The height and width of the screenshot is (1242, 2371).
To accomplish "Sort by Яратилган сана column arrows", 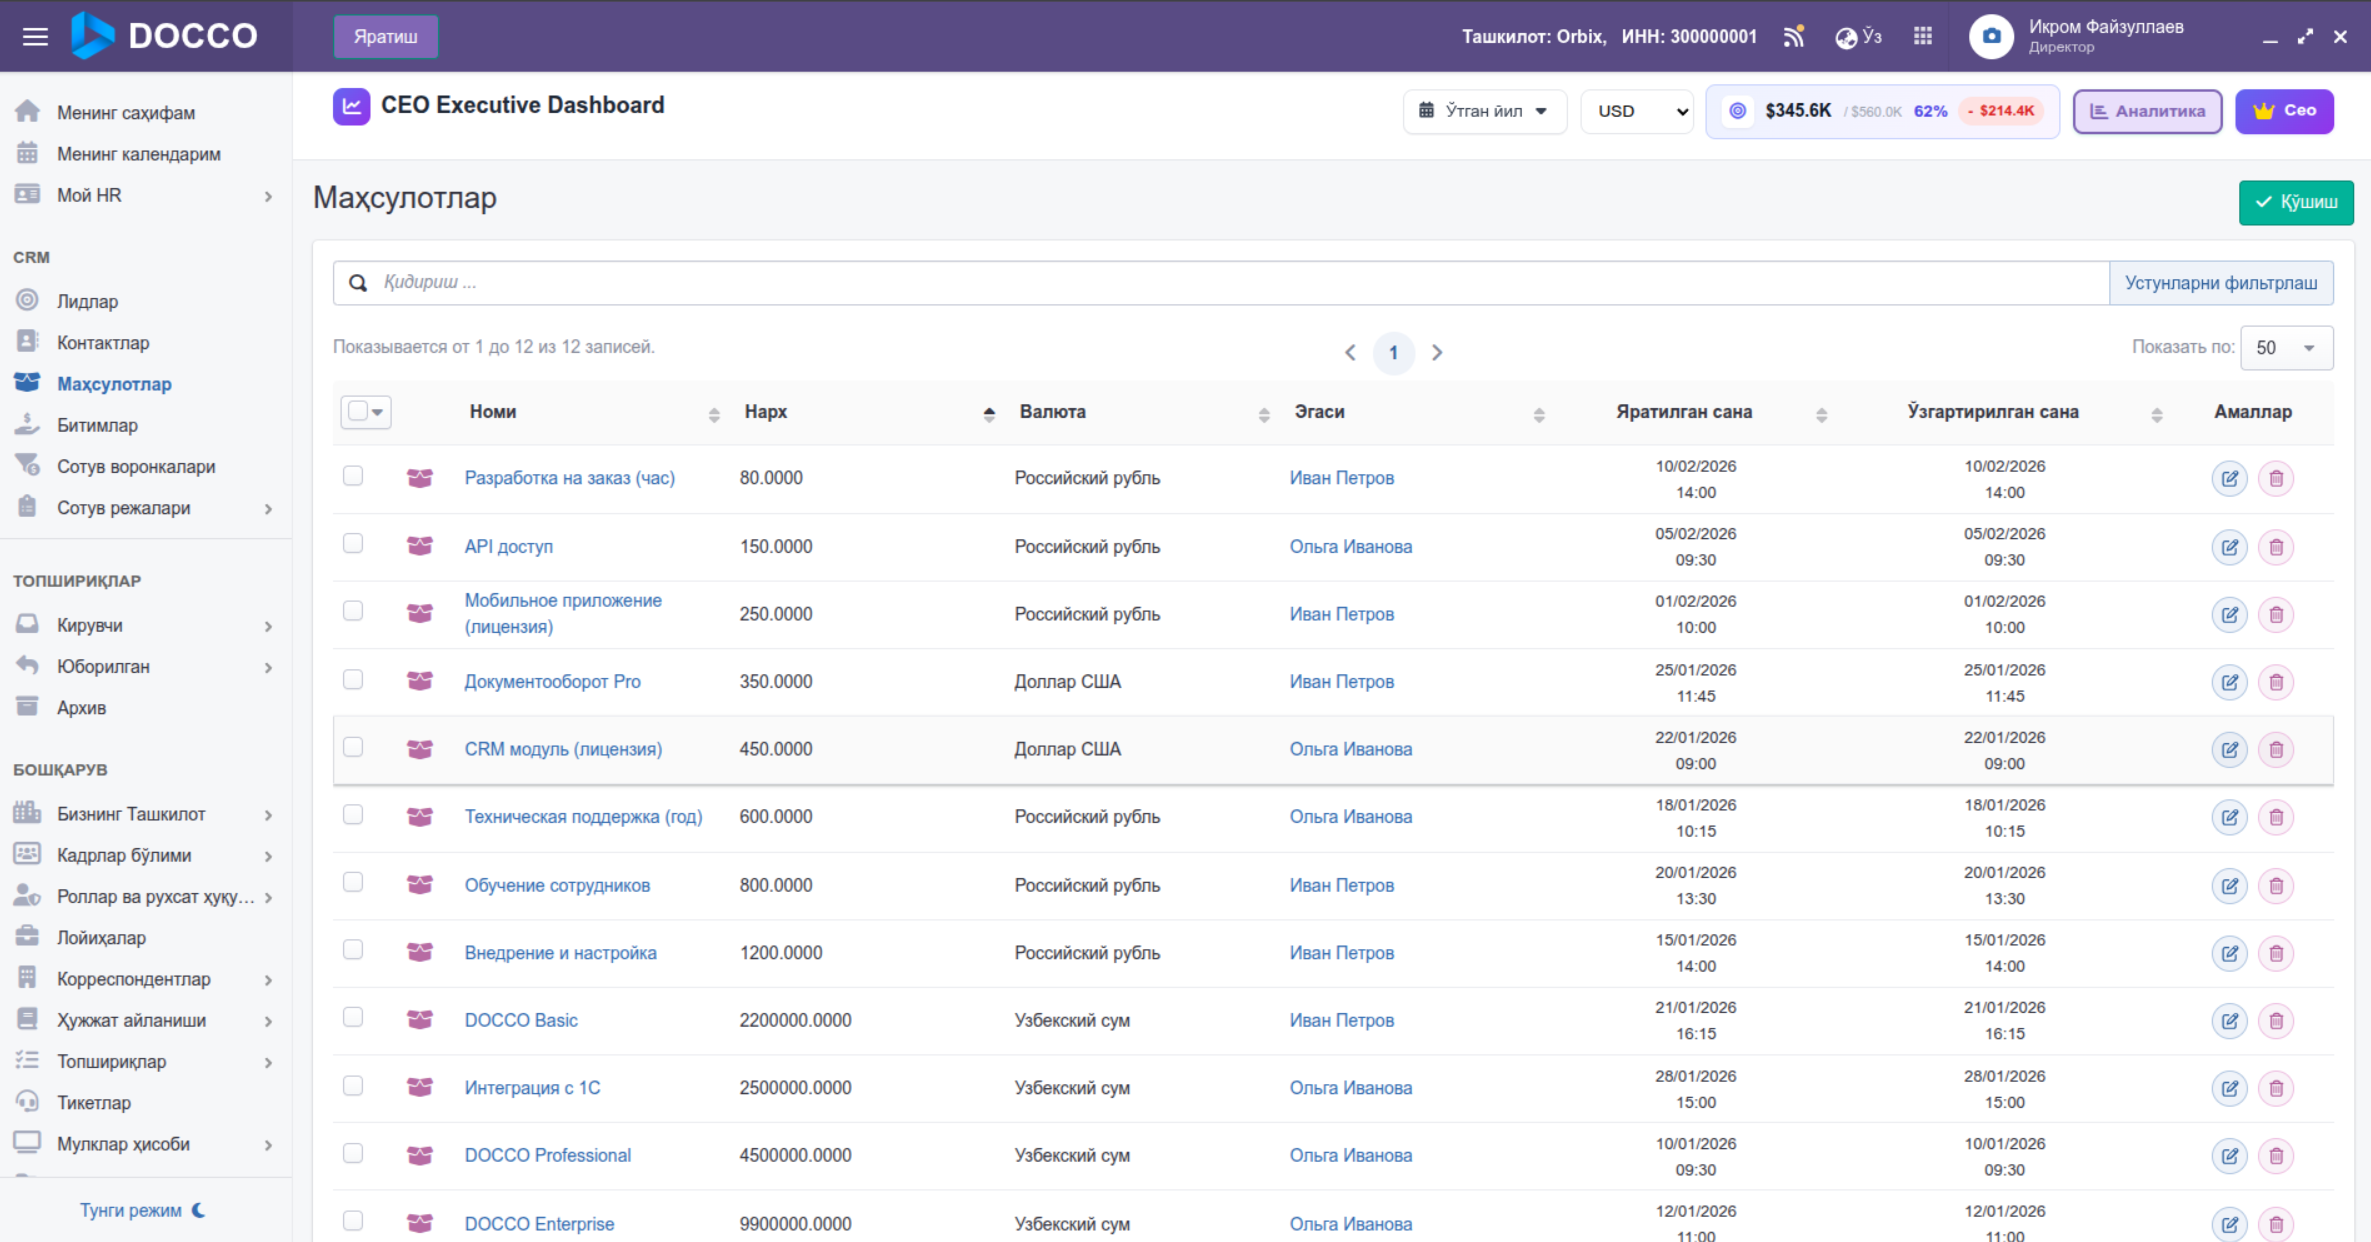I will coord(1821,414).
